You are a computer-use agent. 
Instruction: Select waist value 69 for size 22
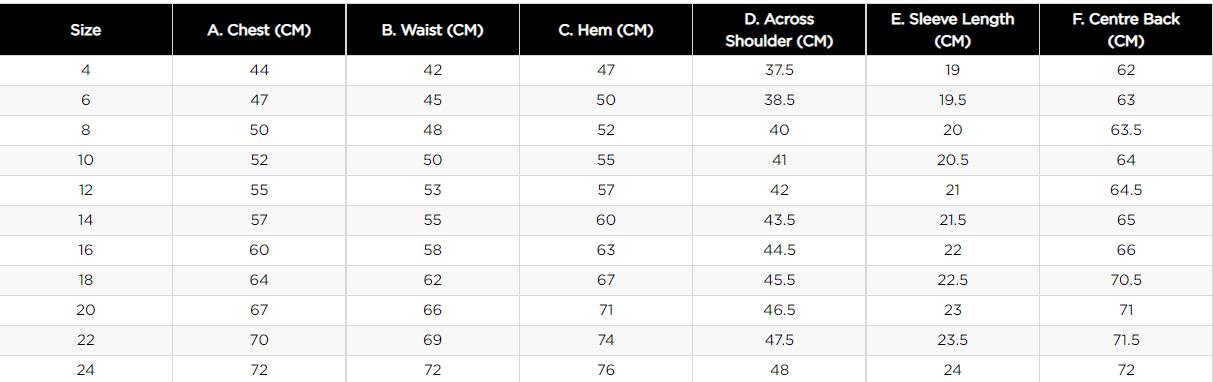pyautogui.click(x=432, y=340)
